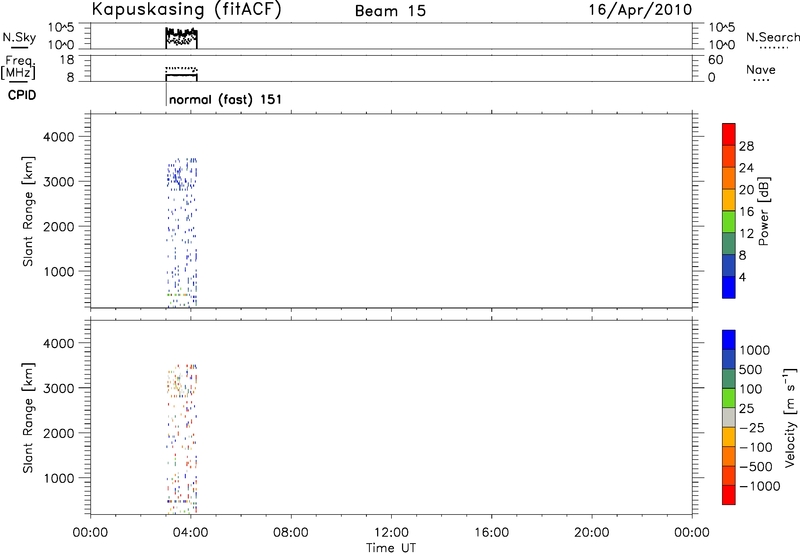Screen dimensions: 800x554
Task: Click the solid line sample under N.Sky
Action: pyautogui.click(x=19, y=48)
